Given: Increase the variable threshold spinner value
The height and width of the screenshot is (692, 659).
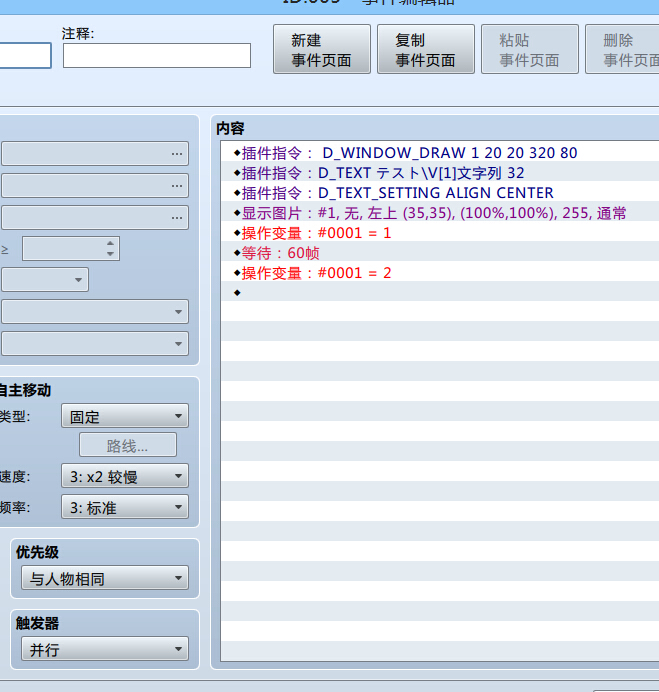Looking at the screenshot, I should click(110, 243).
